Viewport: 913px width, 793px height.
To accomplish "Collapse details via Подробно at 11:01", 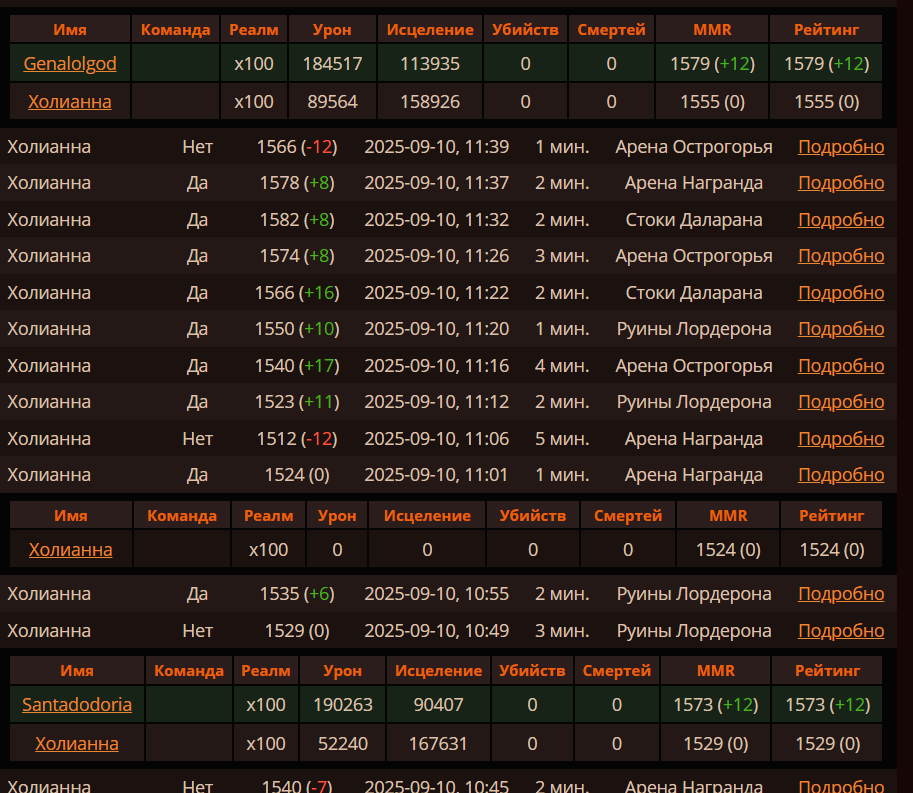I will pos(840,475).
